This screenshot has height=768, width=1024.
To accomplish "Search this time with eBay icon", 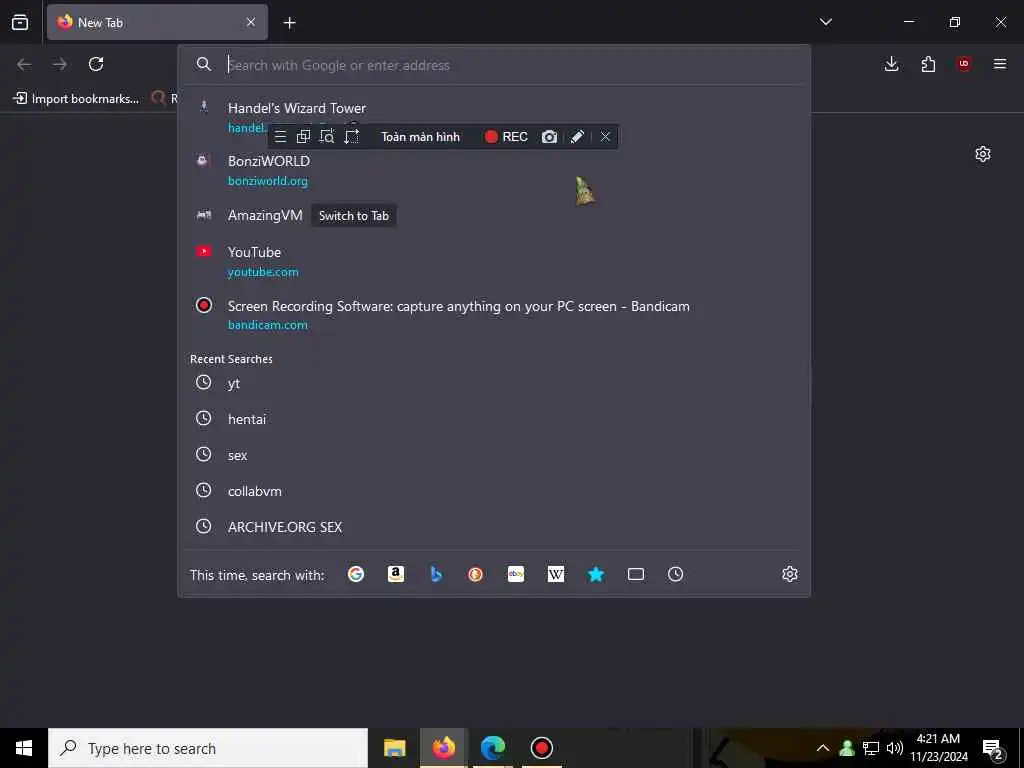I will click(x=516, y=574).
